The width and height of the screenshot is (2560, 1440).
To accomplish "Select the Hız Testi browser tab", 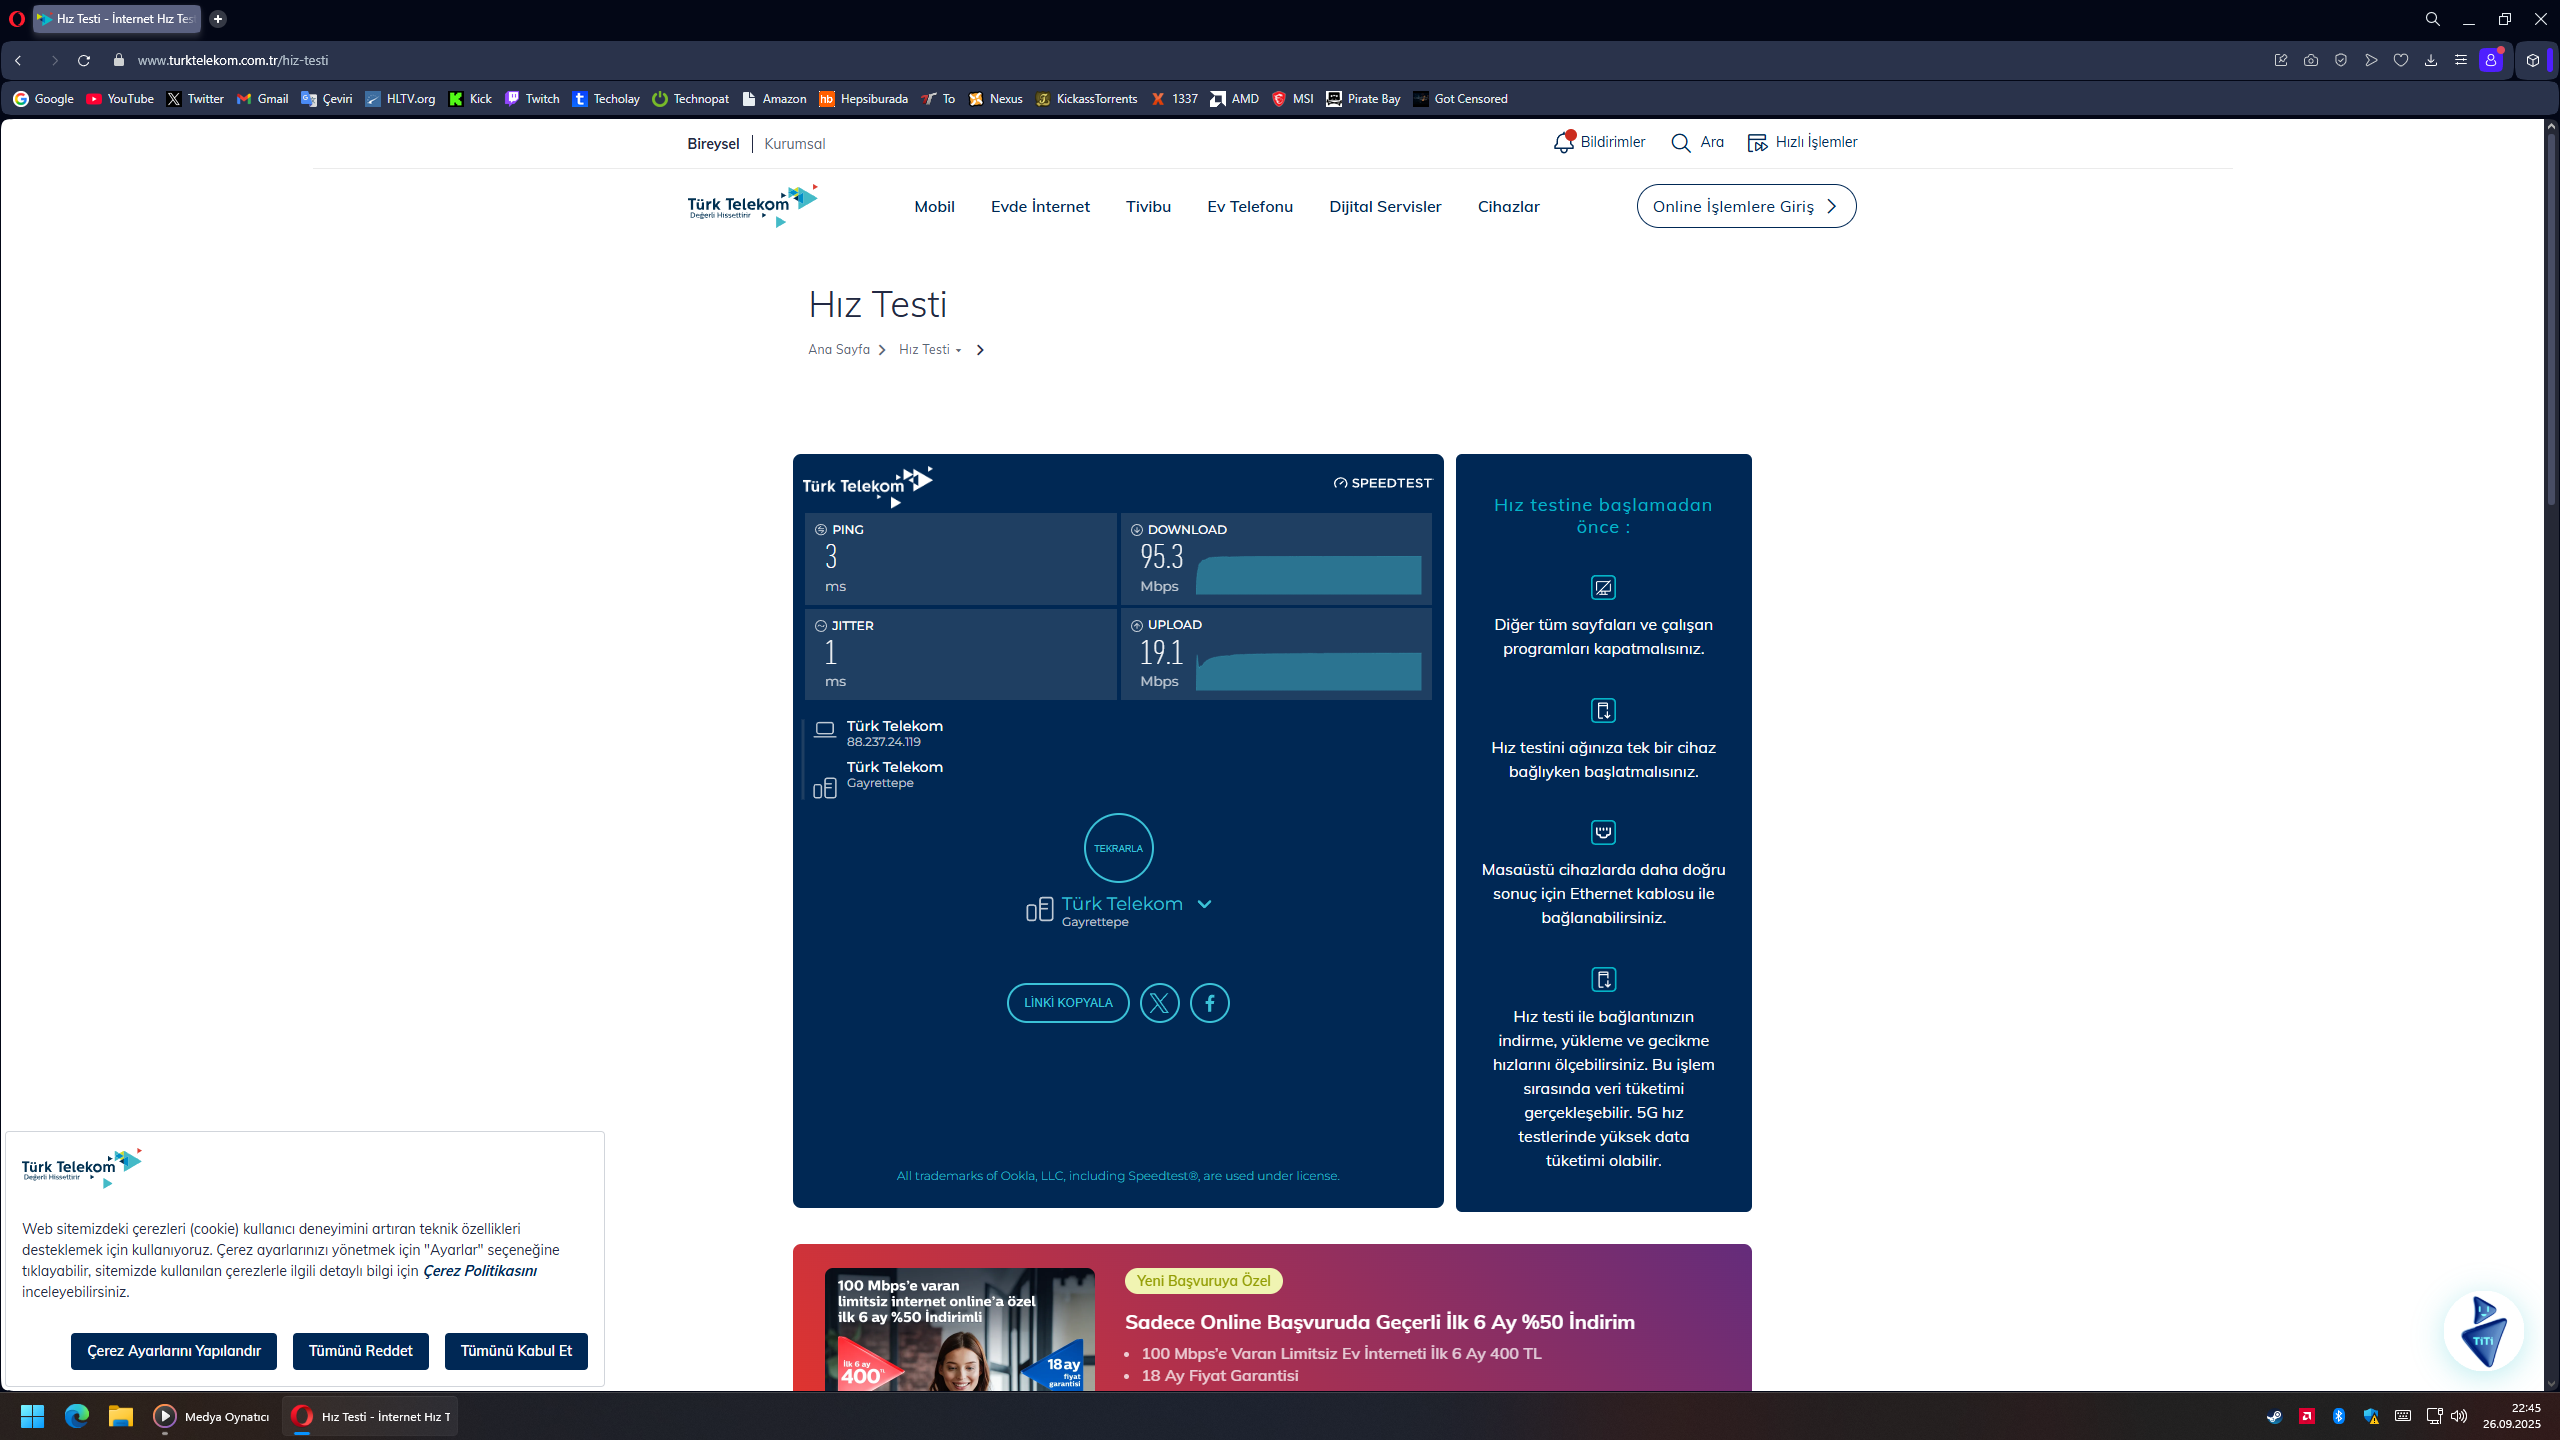I will coord(117,19).
